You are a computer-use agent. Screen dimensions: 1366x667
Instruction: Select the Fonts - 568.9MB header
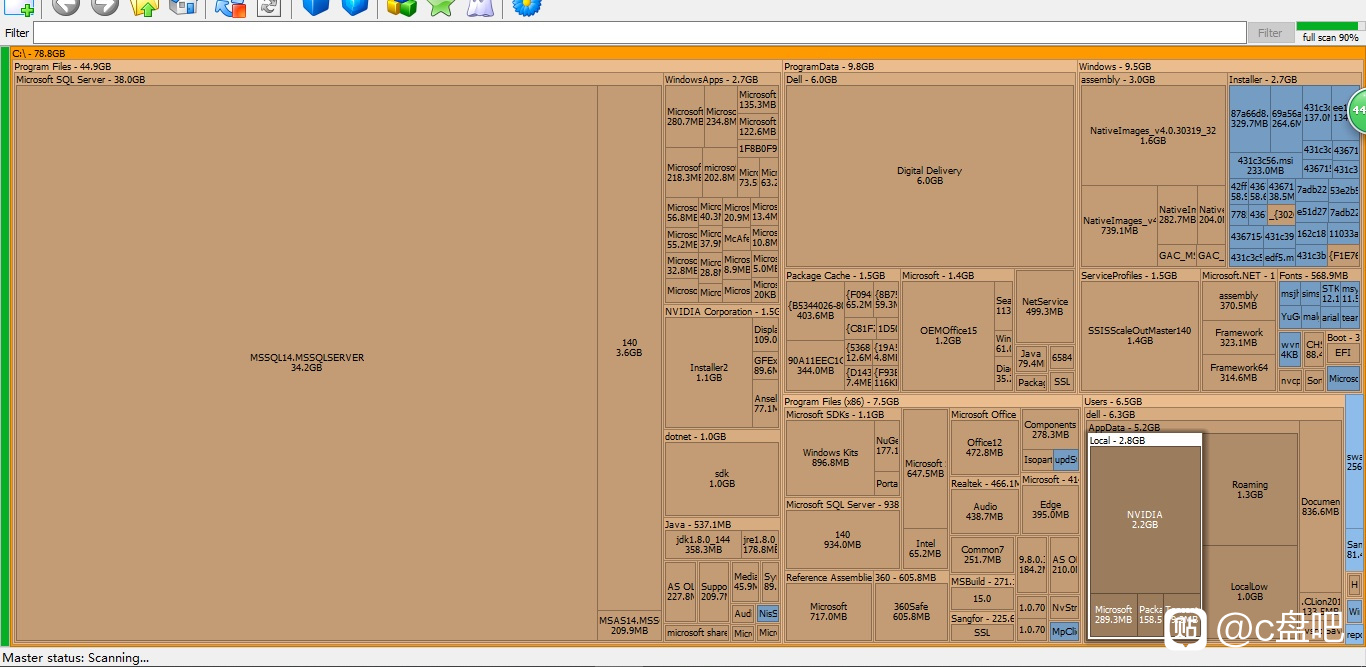pyautogui.click(x=1318, y=276)
